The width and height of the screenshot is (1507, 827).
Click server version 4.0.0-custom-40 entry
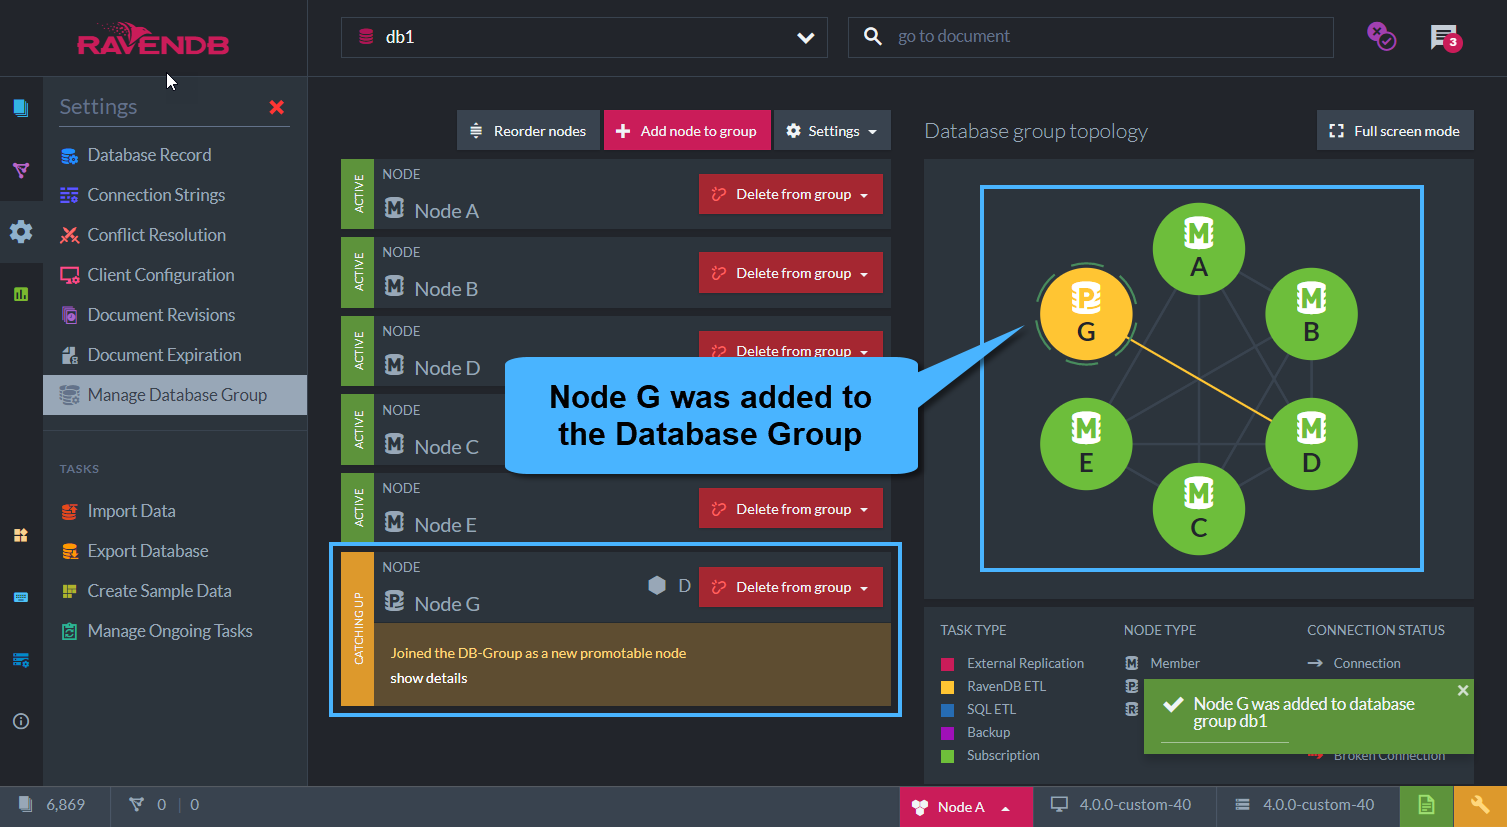pyautogui.click(x=1307, y=805)
